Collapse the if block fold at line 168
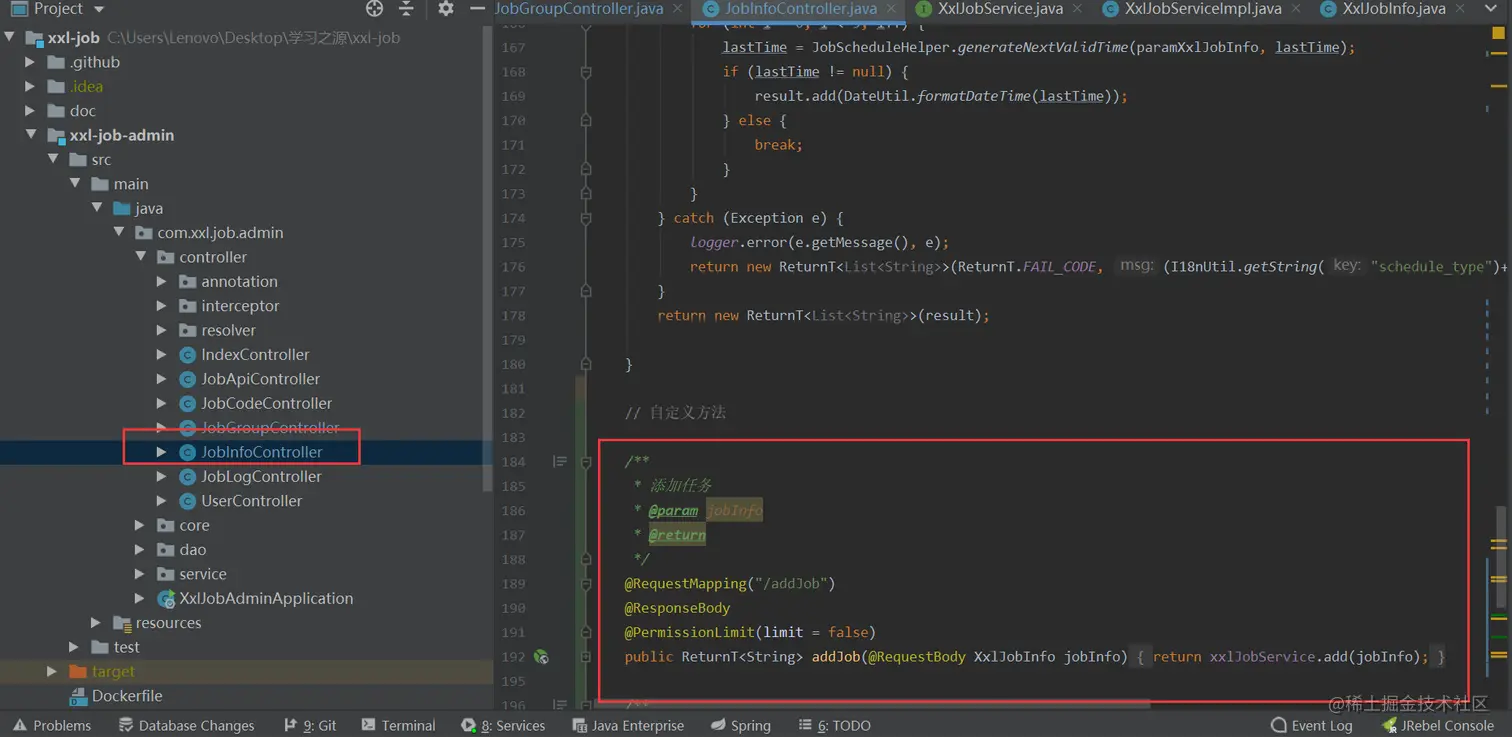The image size is (1512, 737). pyautogui.click(x=586, y=72)
